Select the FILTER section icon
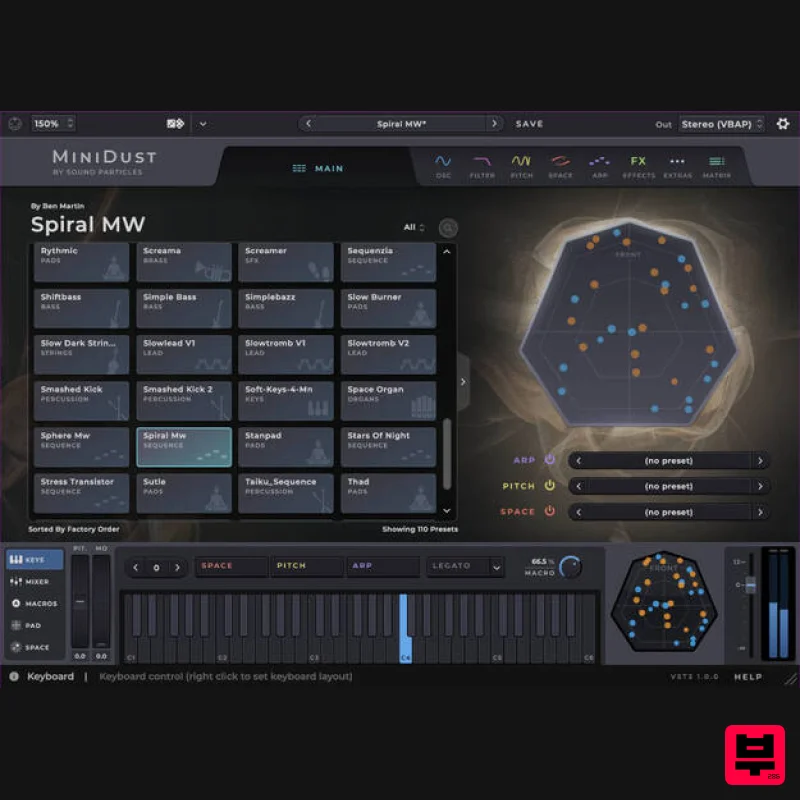Viewport: 800px width, 800px height. 482,162
